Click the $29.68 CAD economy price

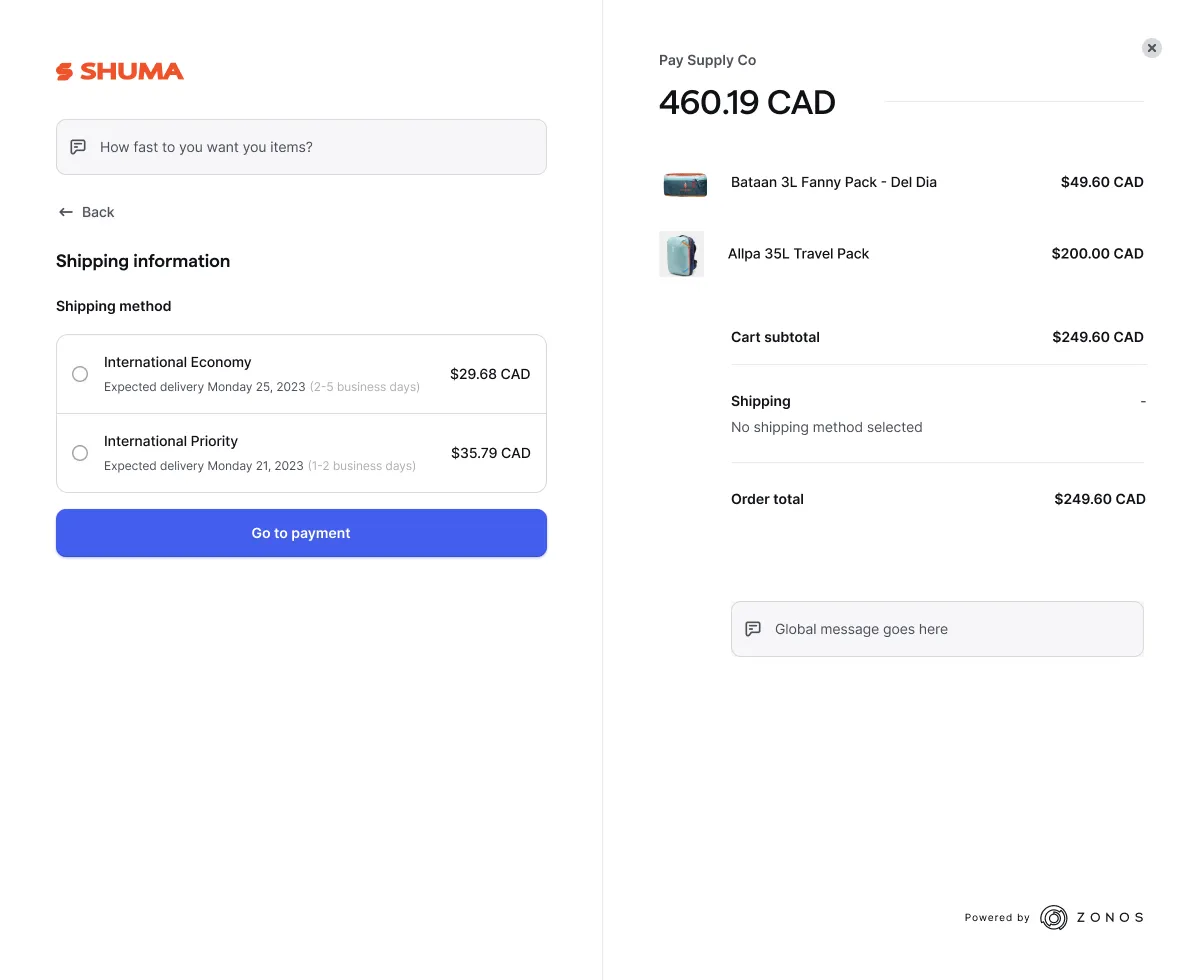pos(490,374)
